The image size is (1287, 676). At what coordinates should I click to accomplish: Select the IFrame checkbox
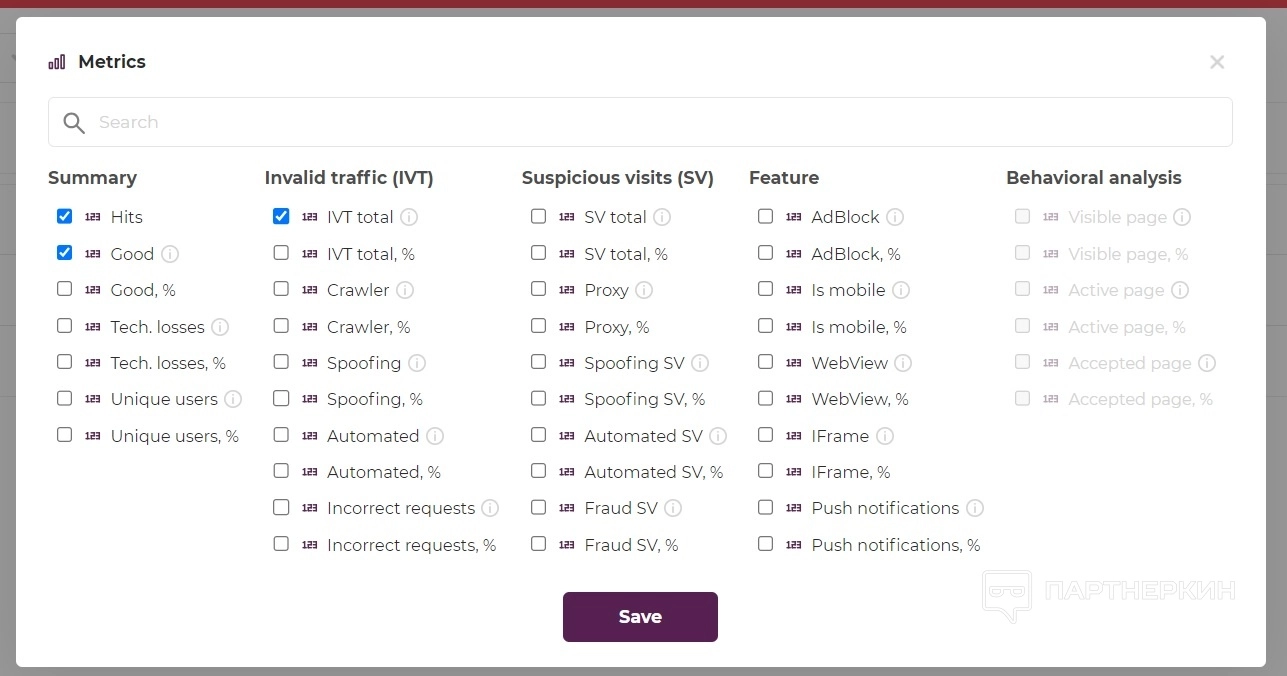pos(766,435)
